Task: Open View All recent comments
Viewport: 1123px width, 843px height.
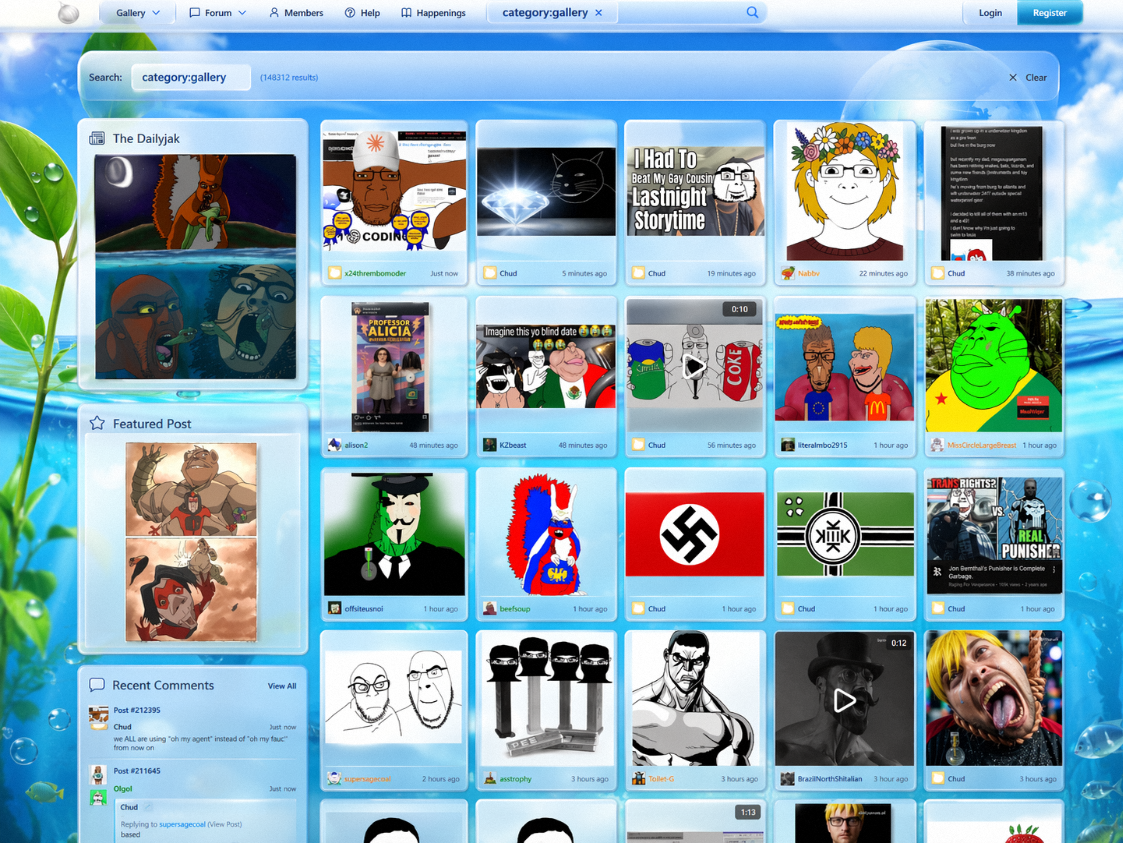Action: pyautogui.click(x=282, y=686)
